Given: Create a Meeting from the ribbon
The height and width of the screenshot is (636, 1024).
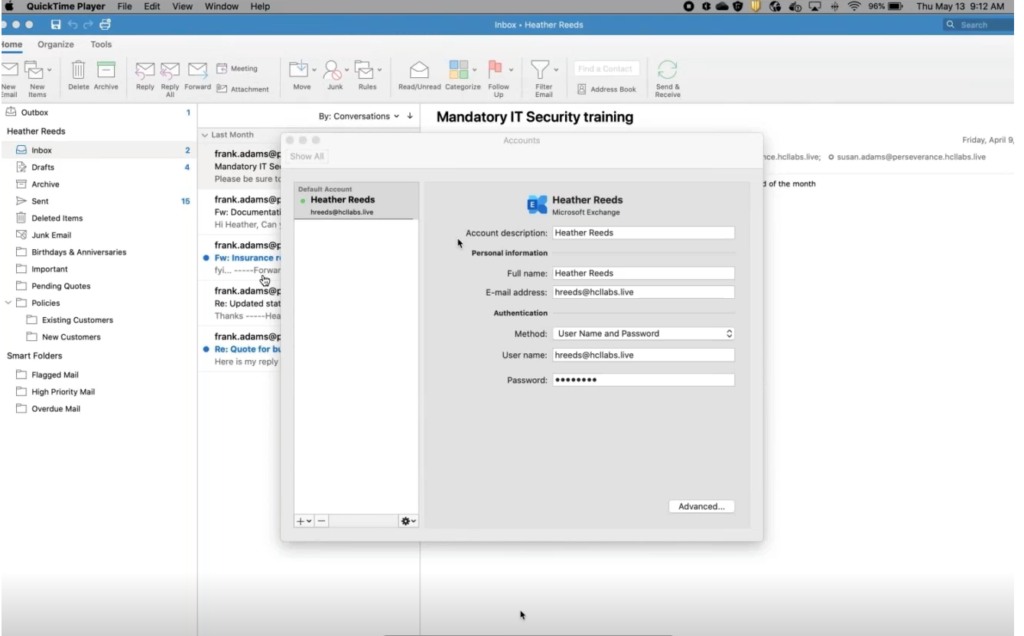Looking at the screenshot, I should click(x=237, y=68).
